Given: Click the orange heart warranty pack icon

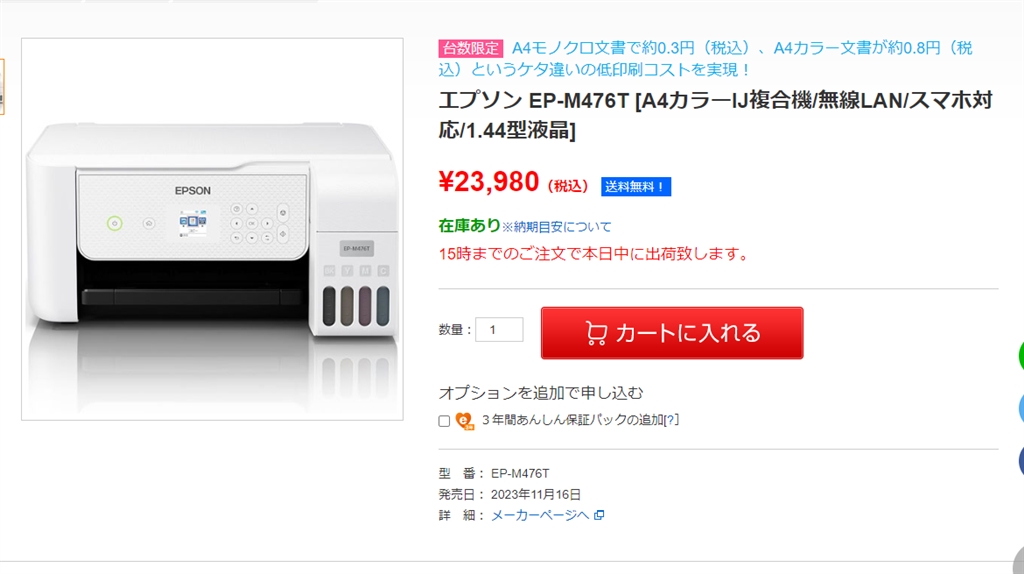Looking at the screenshot, I should pos(464,421).
